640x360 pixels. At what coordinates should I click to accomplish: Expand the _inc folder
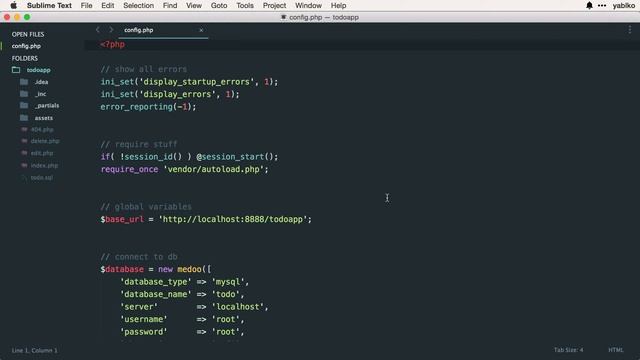(x=40, y=94)
